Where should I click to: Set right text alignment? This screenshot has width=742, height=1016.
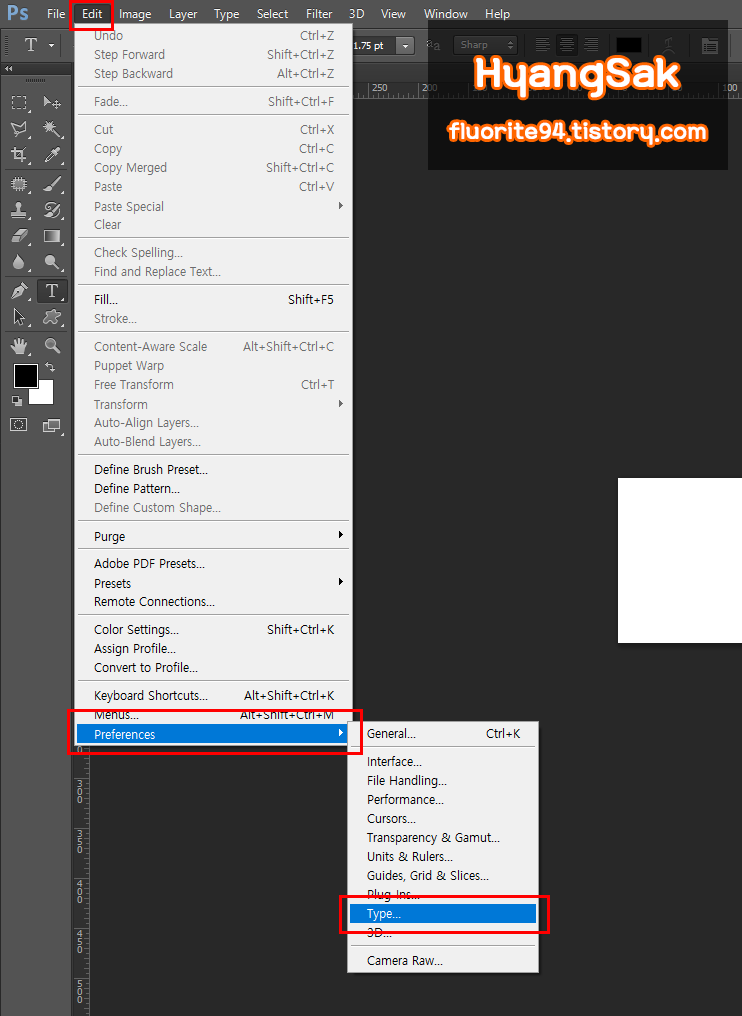click(x=591, y=45)
